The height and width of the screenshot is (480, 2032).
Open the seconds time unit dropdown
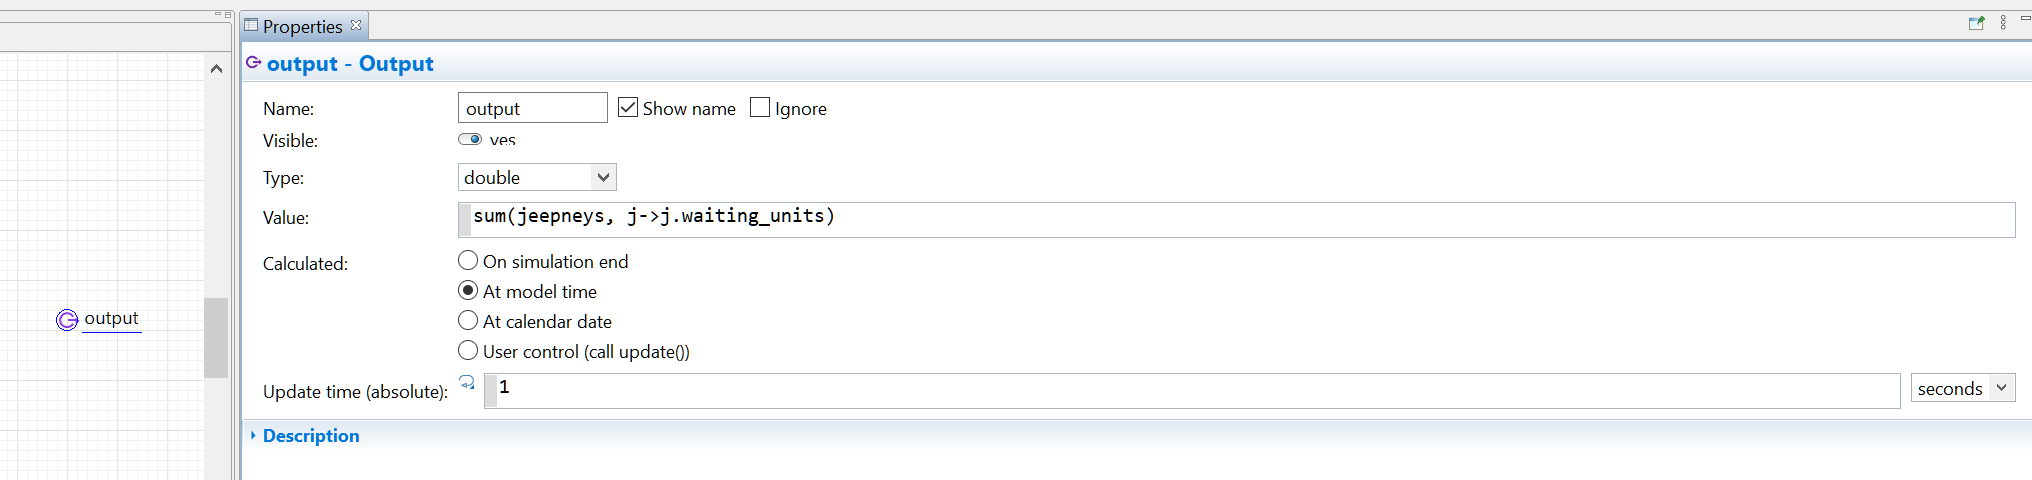(1963, 388)
